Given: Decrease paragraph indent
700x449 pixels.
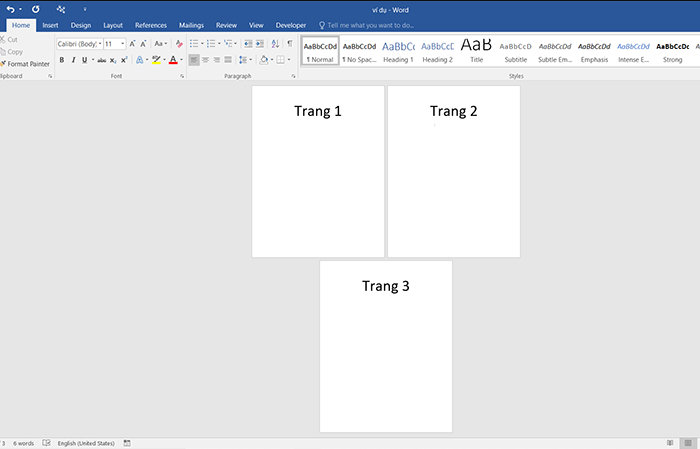Looking at the screenshot, I should 248,43.
